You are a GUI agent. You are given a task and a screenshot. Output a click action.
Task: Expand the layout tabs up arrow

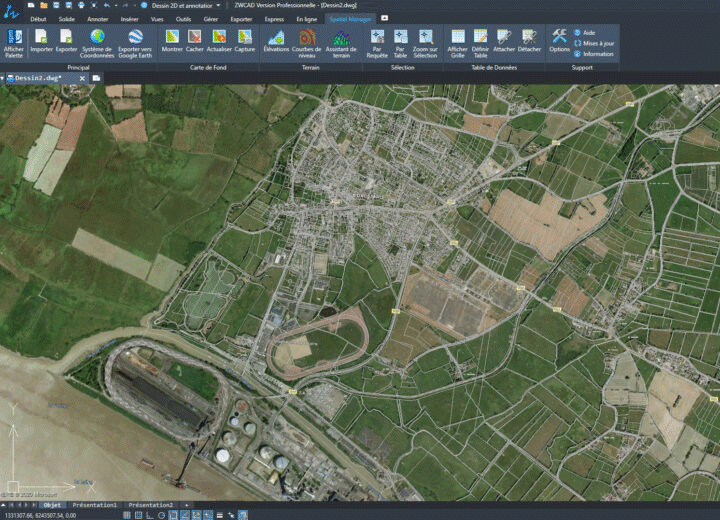click(3, 505)
